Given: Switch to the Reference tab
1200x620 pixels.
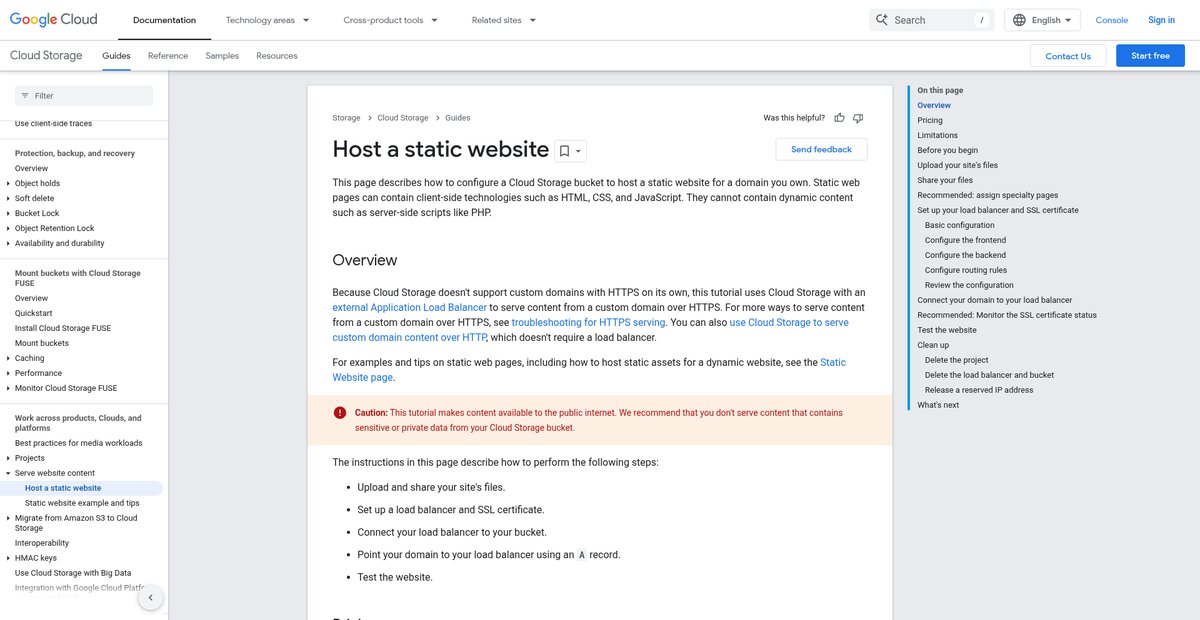Looking at the screenshot, I should [x=168, y=56].
